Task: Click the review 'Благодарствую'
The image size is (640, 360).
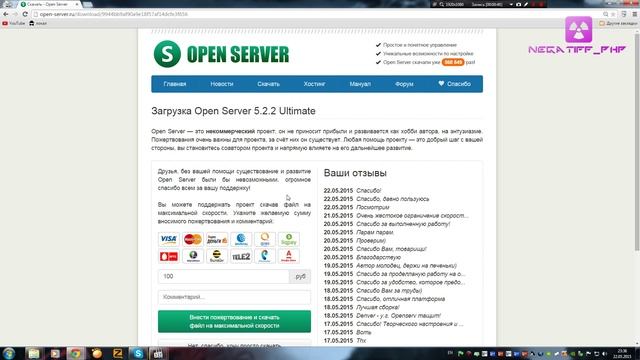Action: pos(378,258)
